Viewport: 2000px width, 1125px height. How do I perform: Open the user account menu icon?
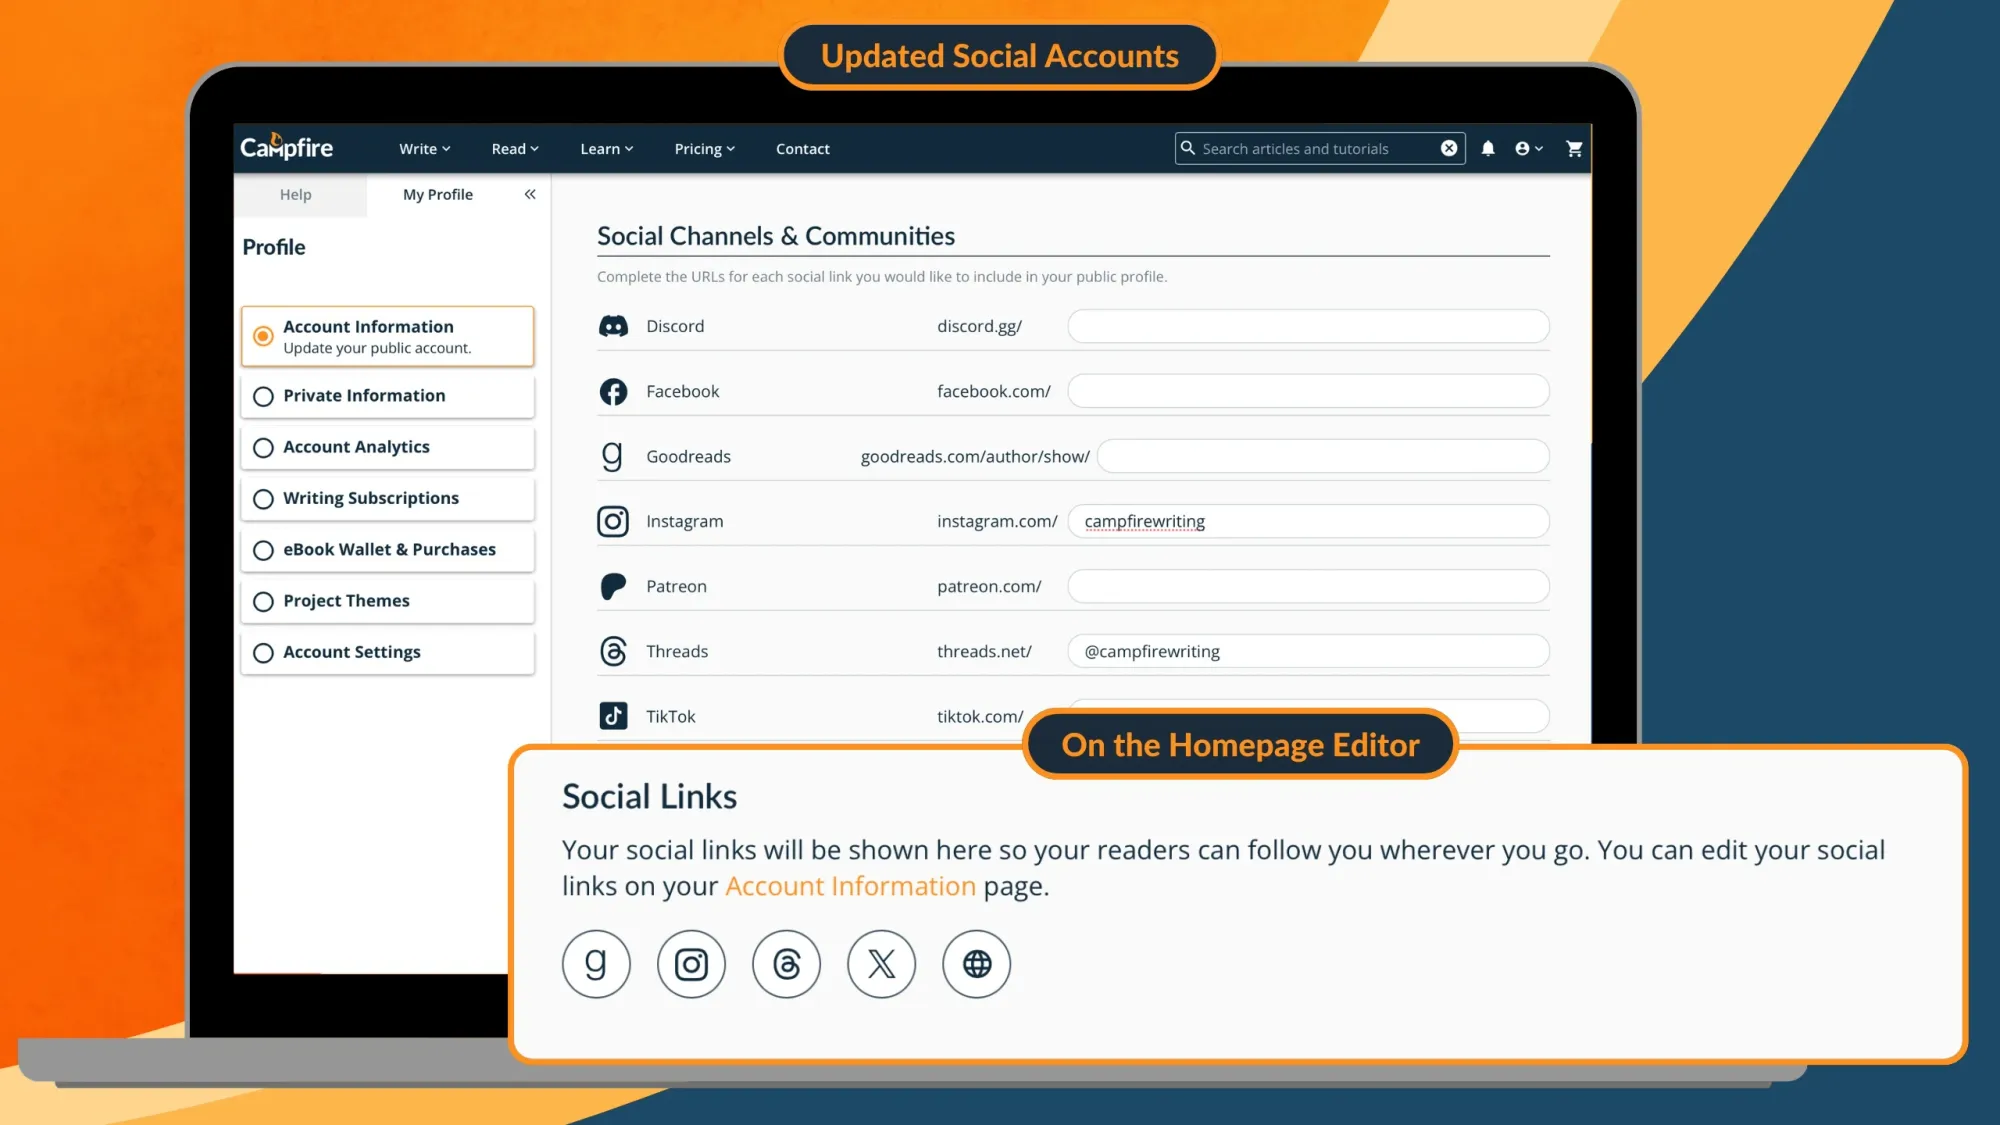coord(1528,148)
